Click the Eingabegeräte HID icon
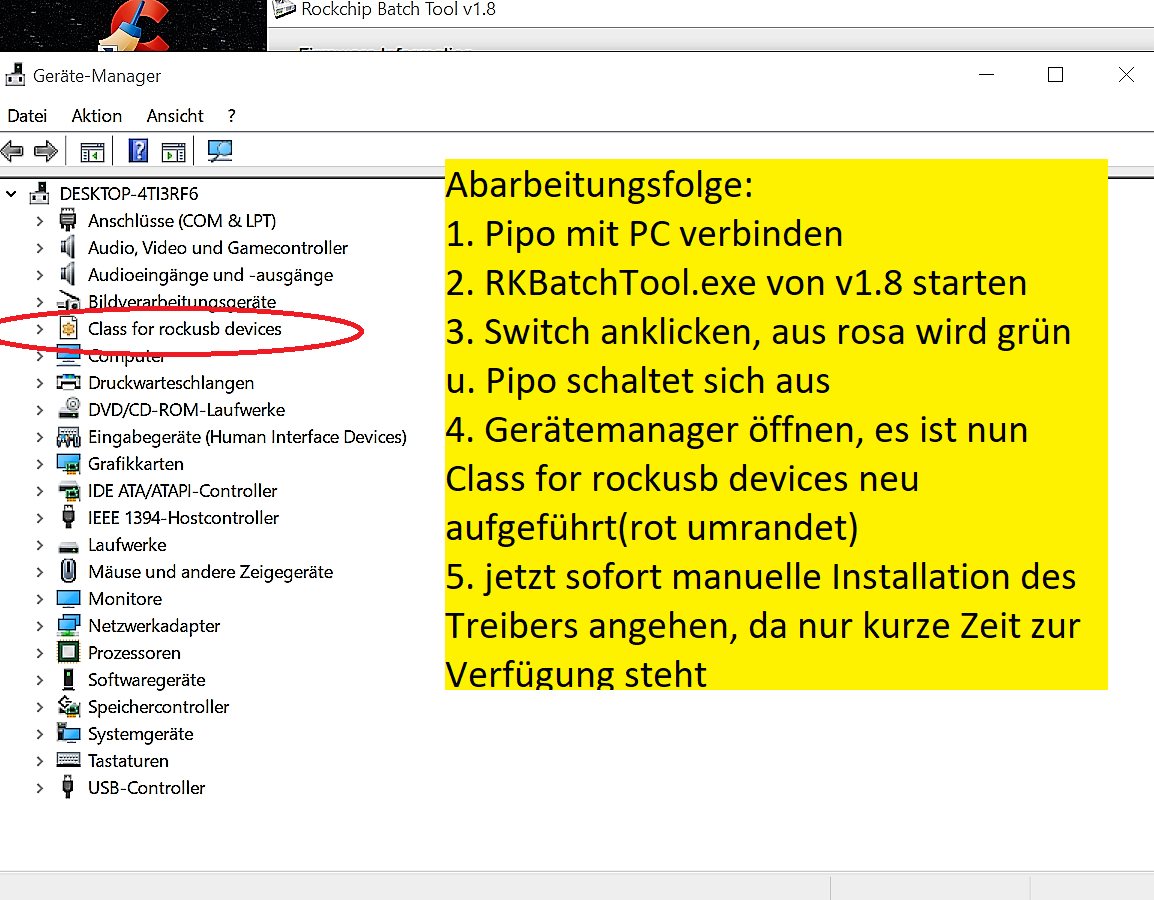Screen dimensions: 1154x900 click(x=68, y=436)
